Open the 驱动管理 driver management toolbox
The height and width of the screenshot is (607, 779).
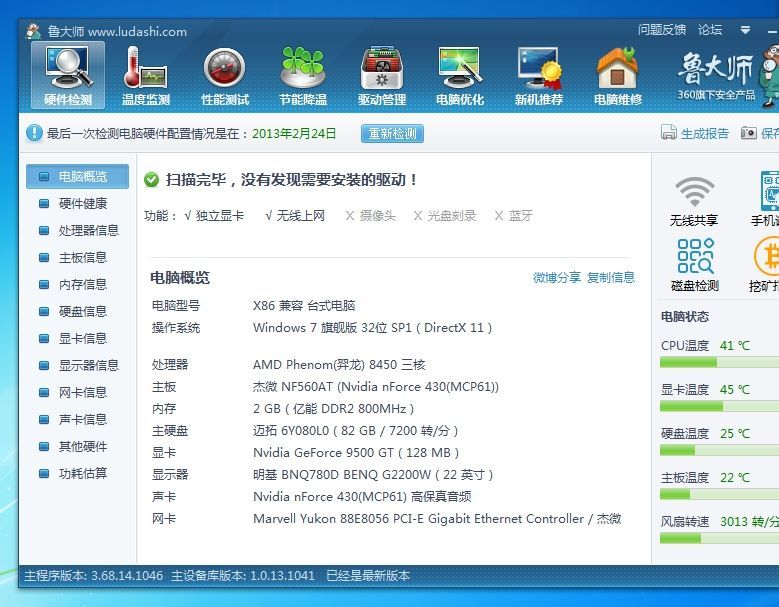point(382,76)
